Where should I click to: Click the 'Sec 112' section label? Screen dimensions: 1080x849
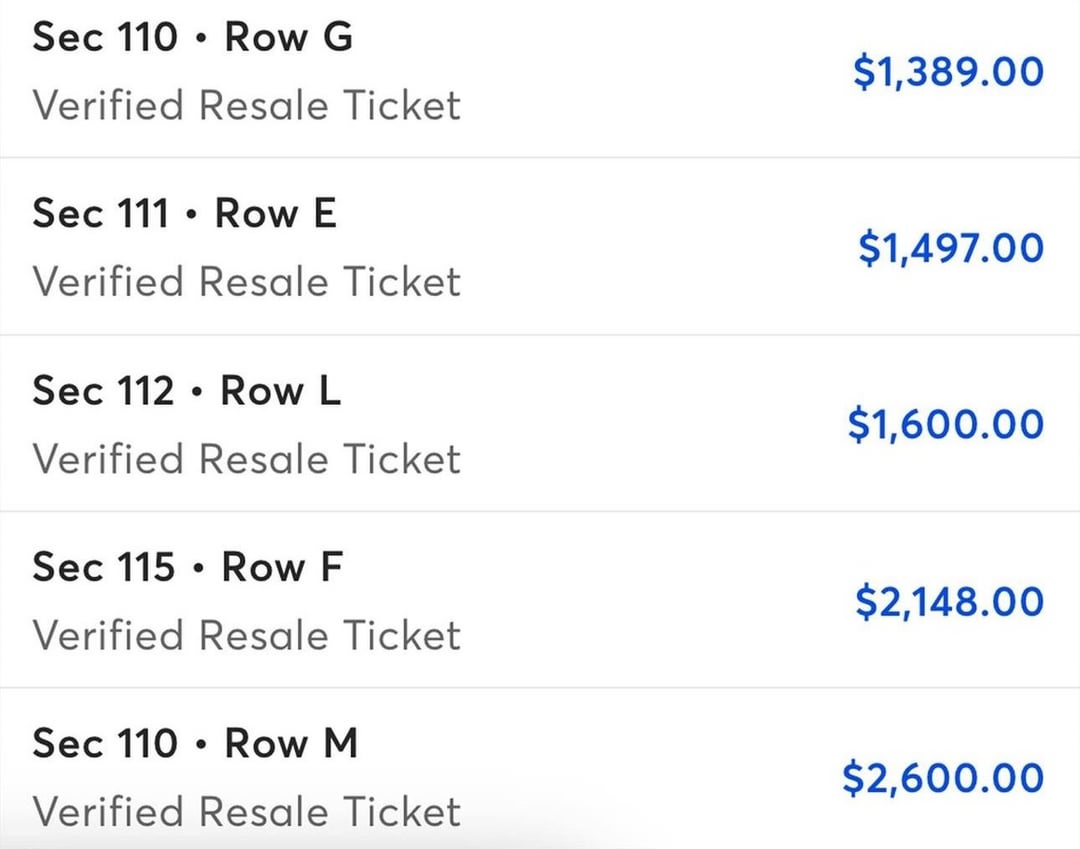tap(103, 390)
